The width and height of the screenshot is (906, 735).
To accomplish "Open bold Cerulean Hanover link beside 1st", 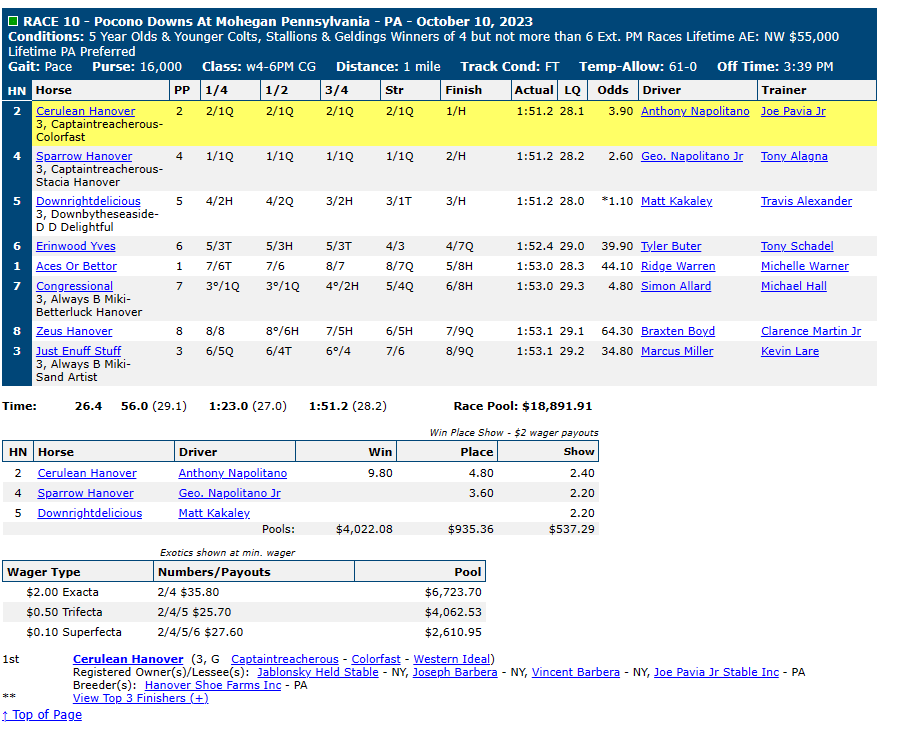I will (x=128, y=659).
